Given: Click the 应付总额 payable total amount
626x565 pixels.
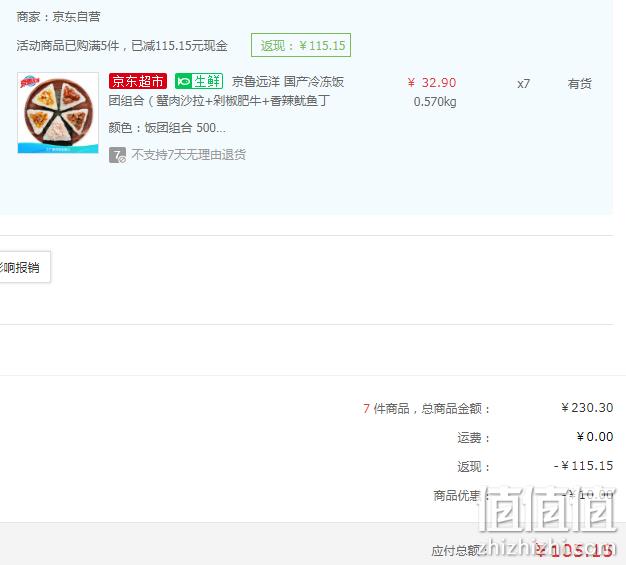Looking at the screenshot, I should point(574,551).
